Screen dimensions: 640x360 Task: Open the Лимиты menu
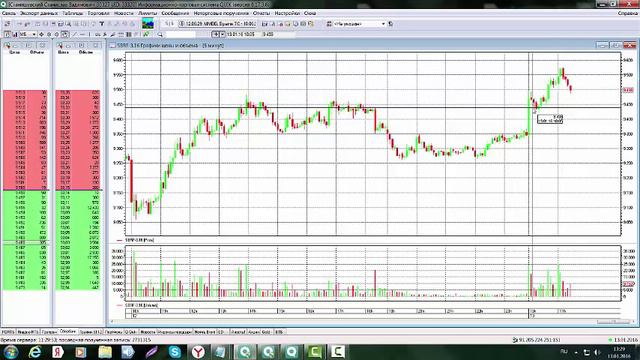click(x=147, y=13)
